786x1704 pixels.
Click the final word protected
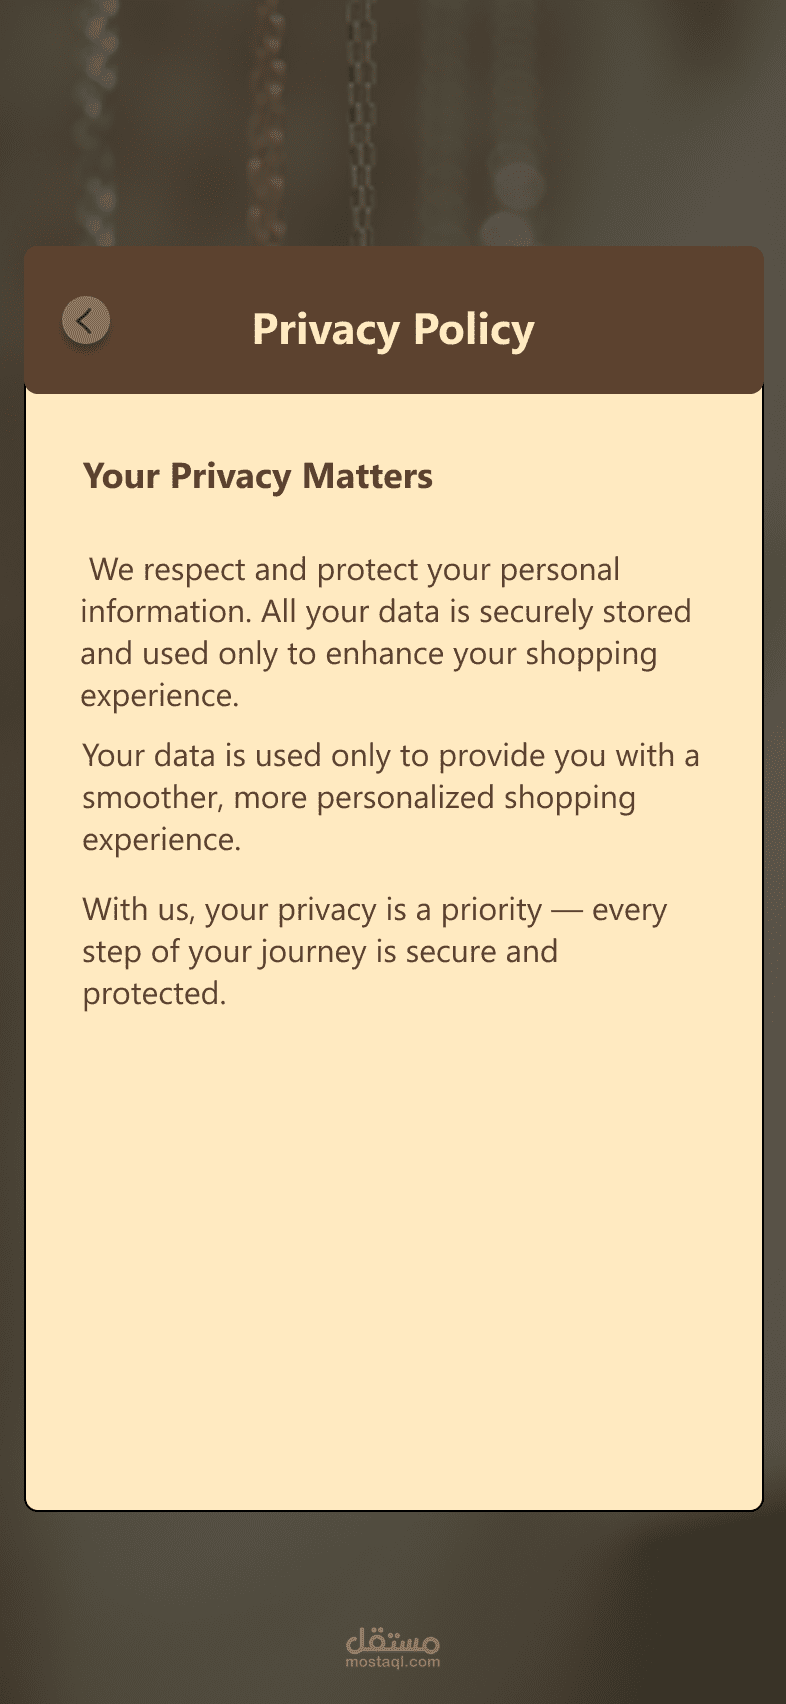click(154, 993)
